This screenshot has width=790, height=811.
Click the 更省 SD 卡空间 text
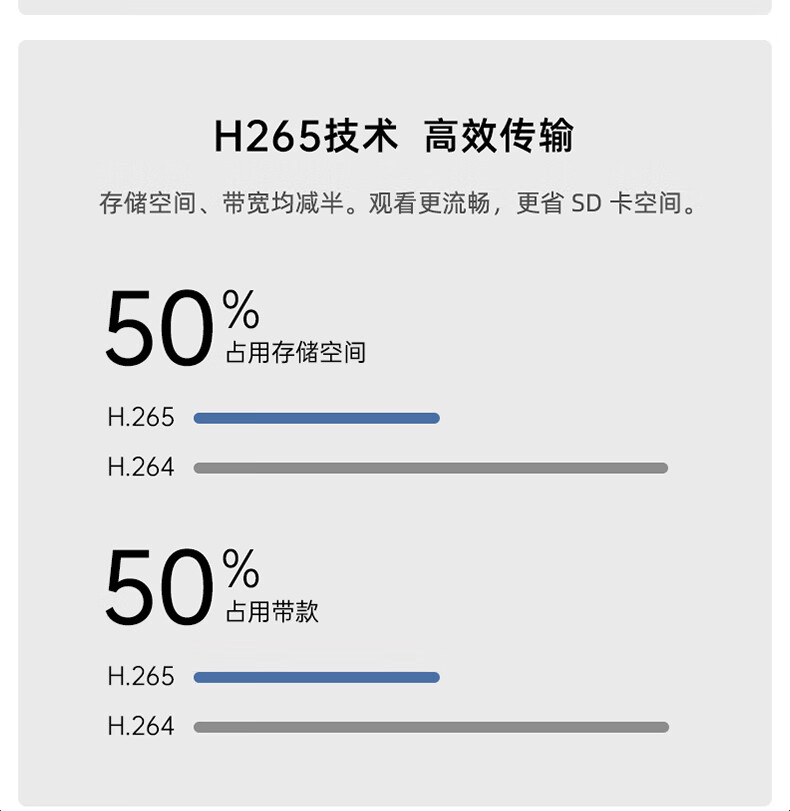pyautogui.click(x=599, y=203)
